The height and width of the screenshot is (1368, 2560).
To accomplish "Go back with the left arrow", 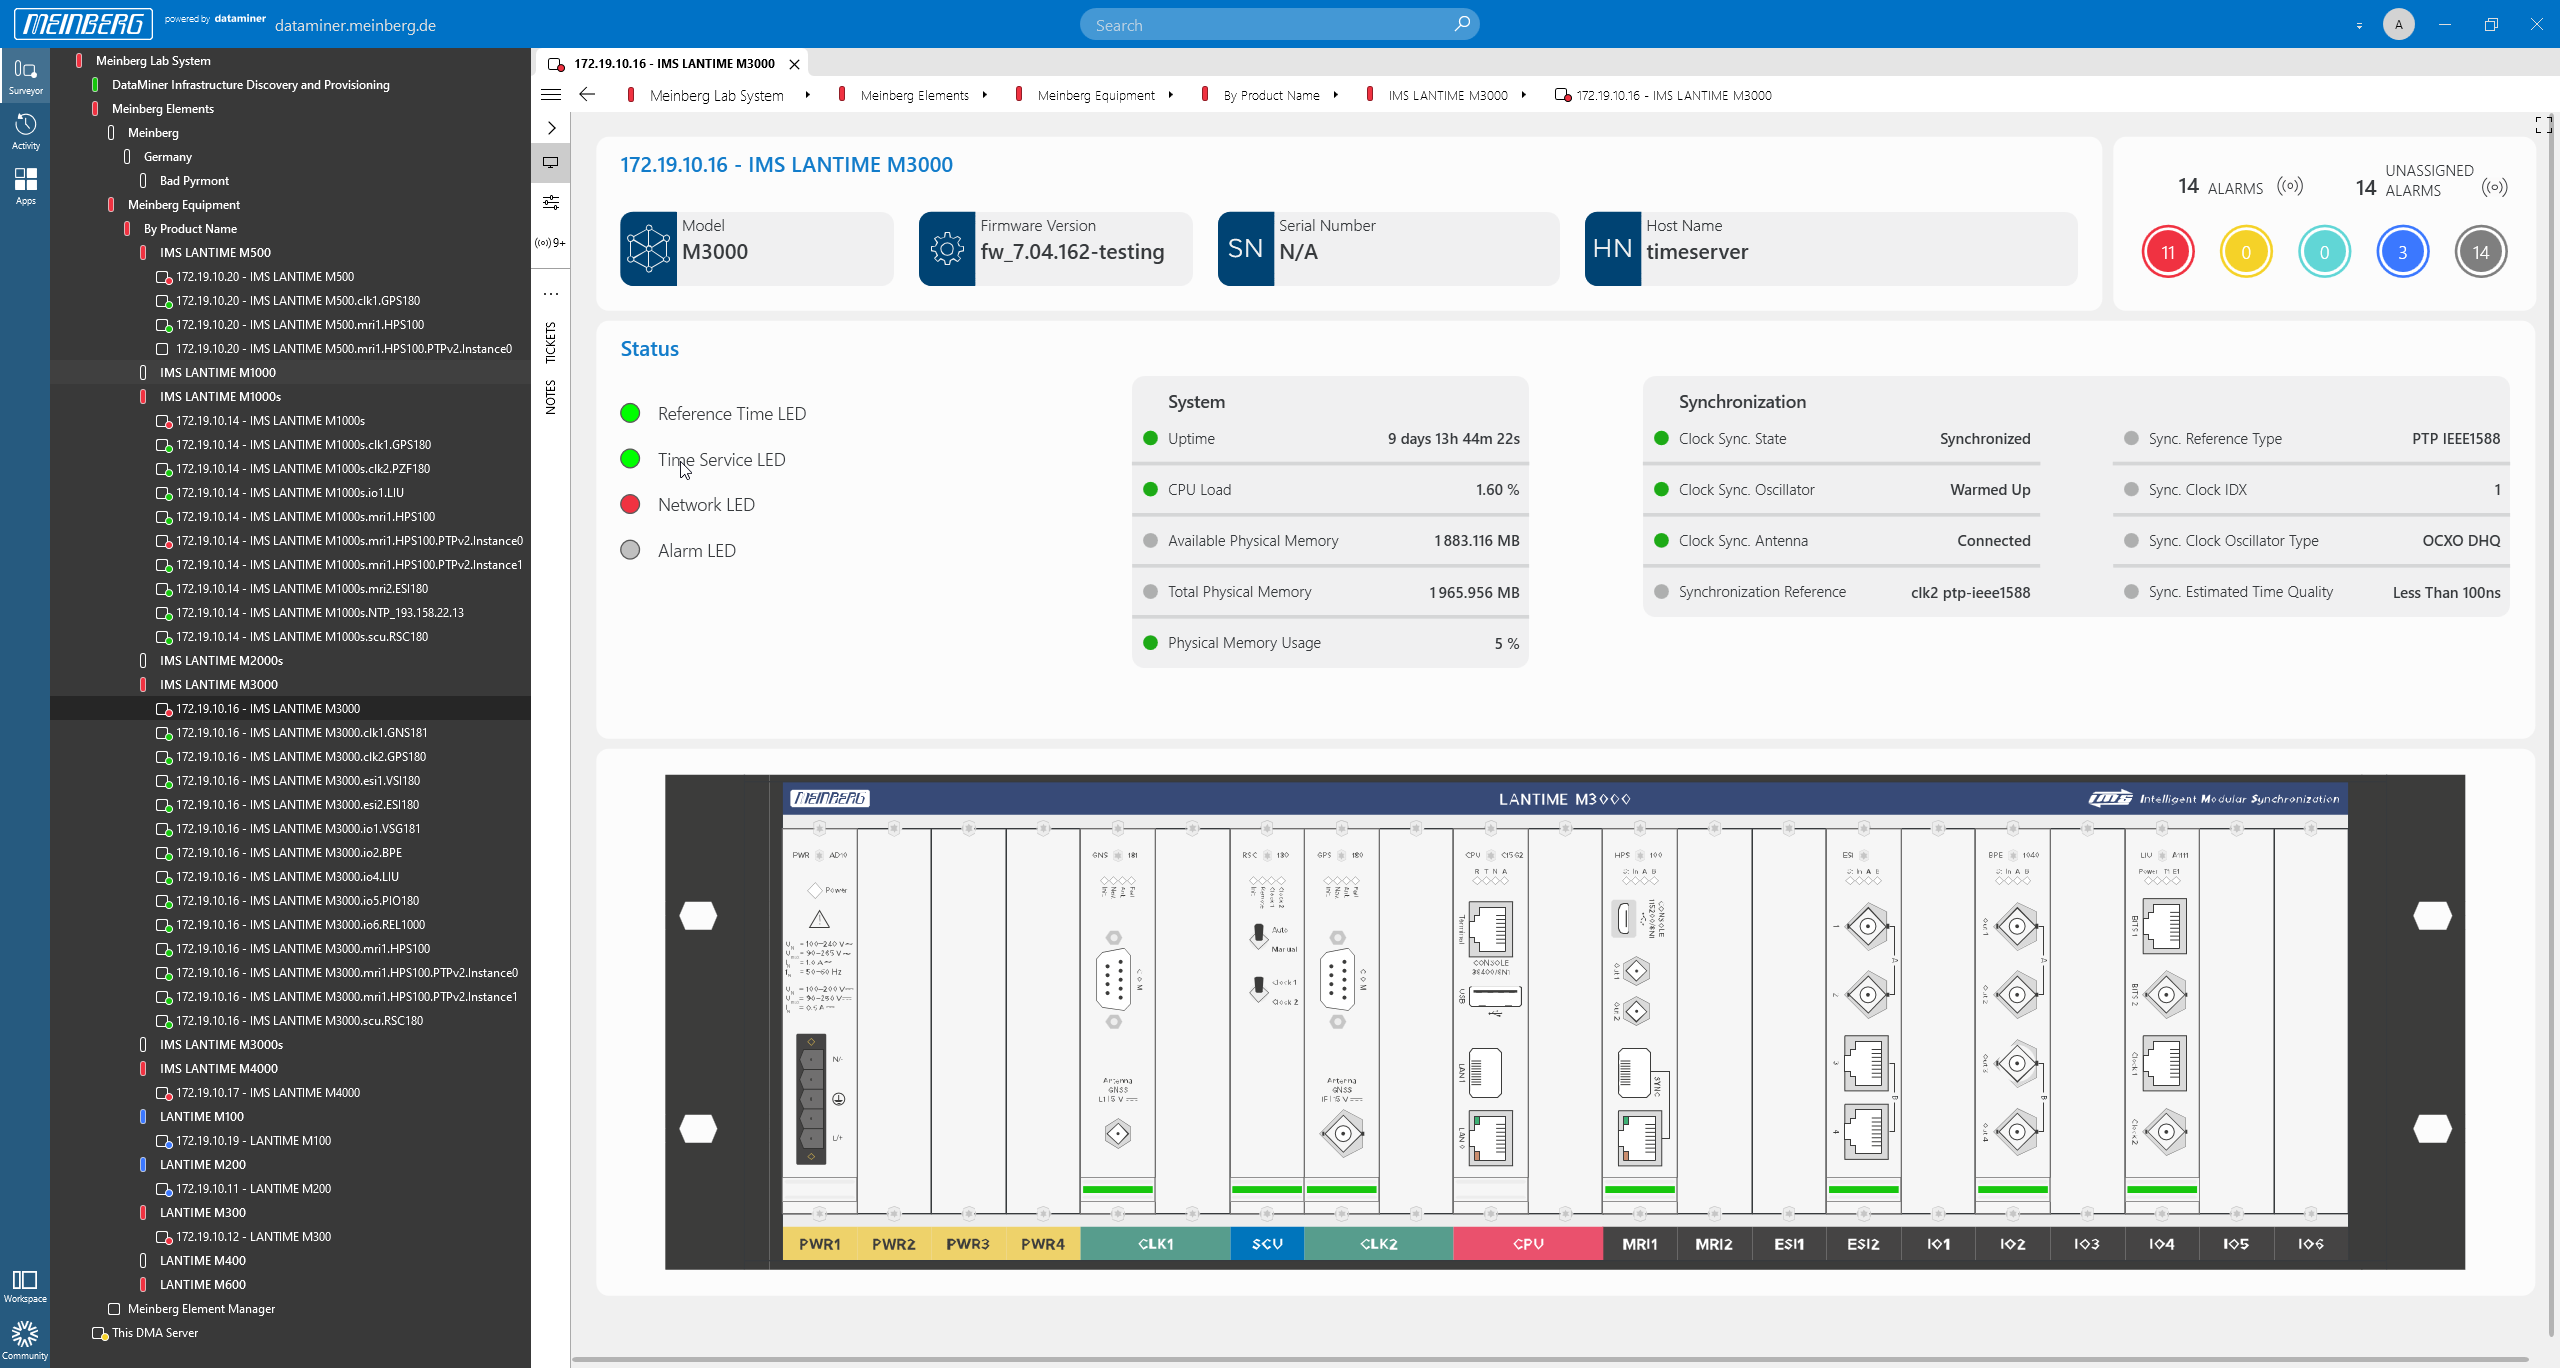I will tap(588, 95).
